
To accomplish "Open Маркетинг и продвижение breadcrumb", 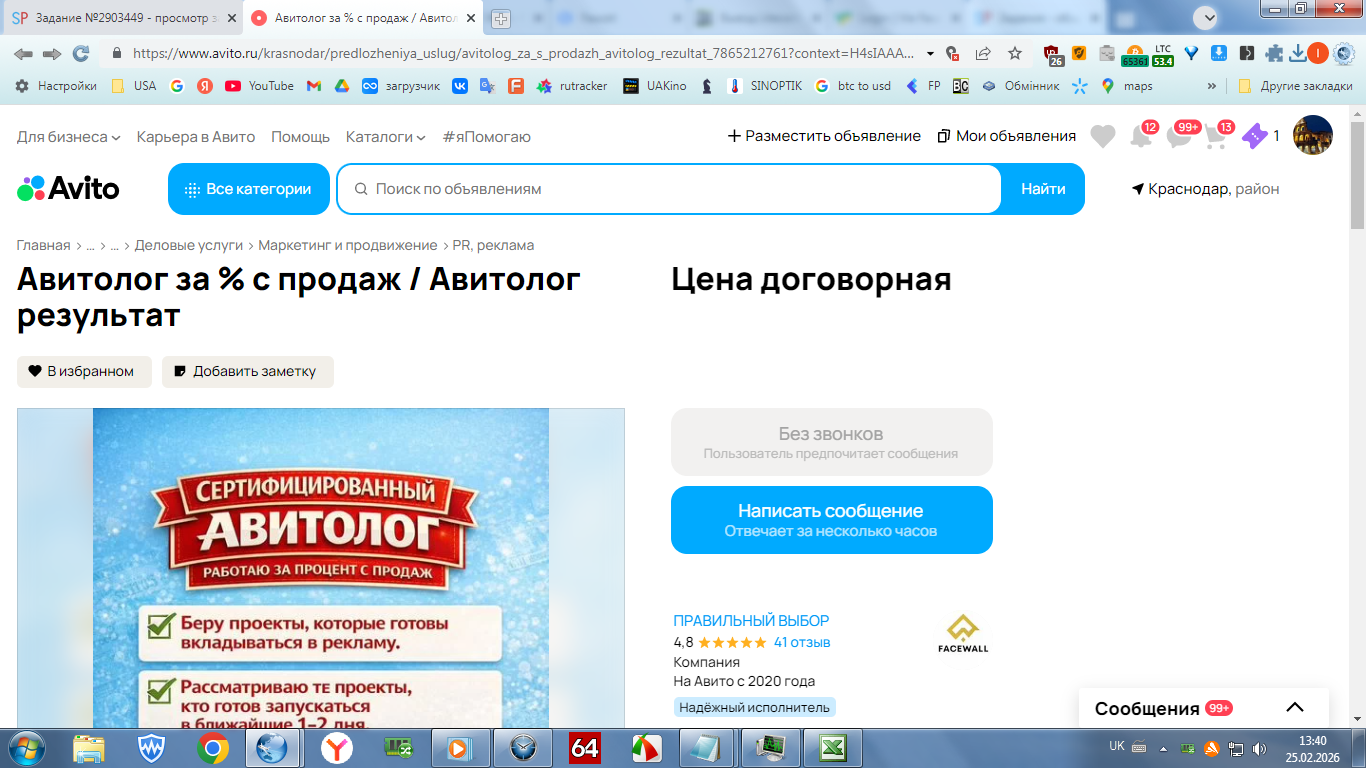I will coord(348,245).
